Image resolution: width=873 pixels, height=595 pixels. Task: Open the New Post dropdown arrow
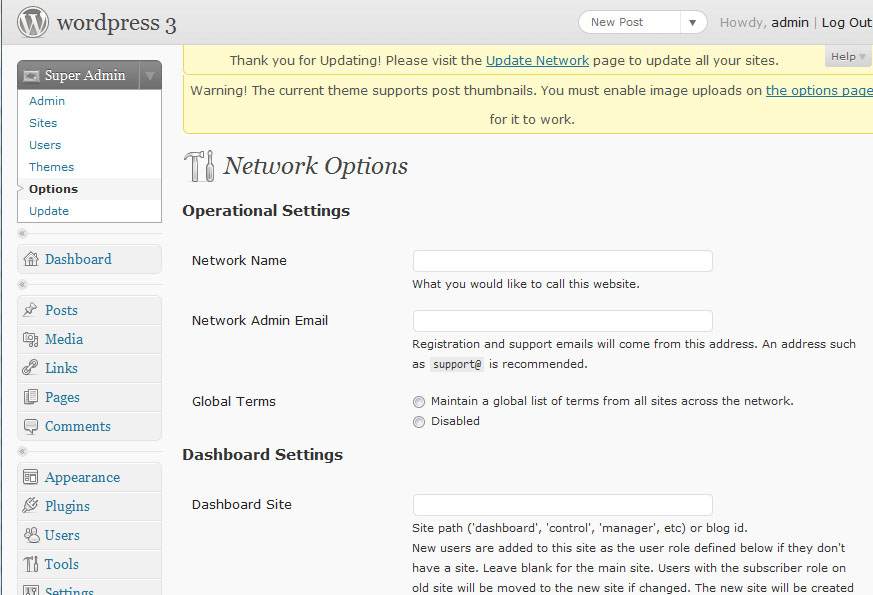click(693, 23)
